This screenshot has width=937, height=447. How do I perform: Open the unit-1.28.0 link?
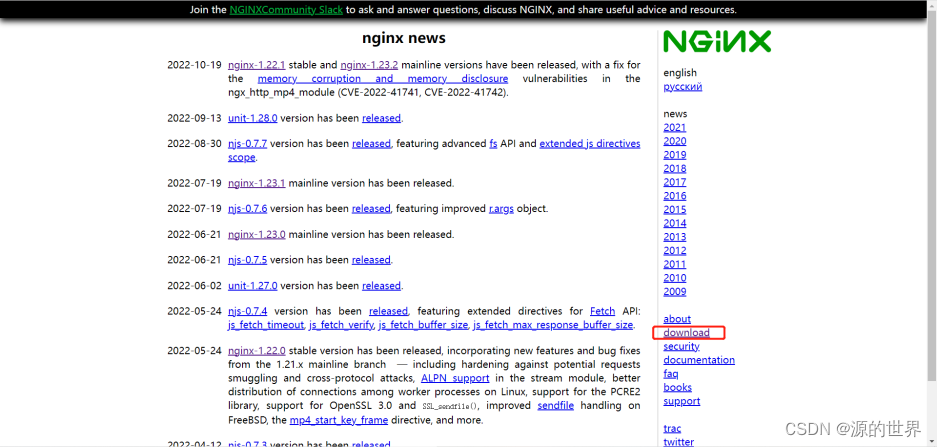pos(252,118)
